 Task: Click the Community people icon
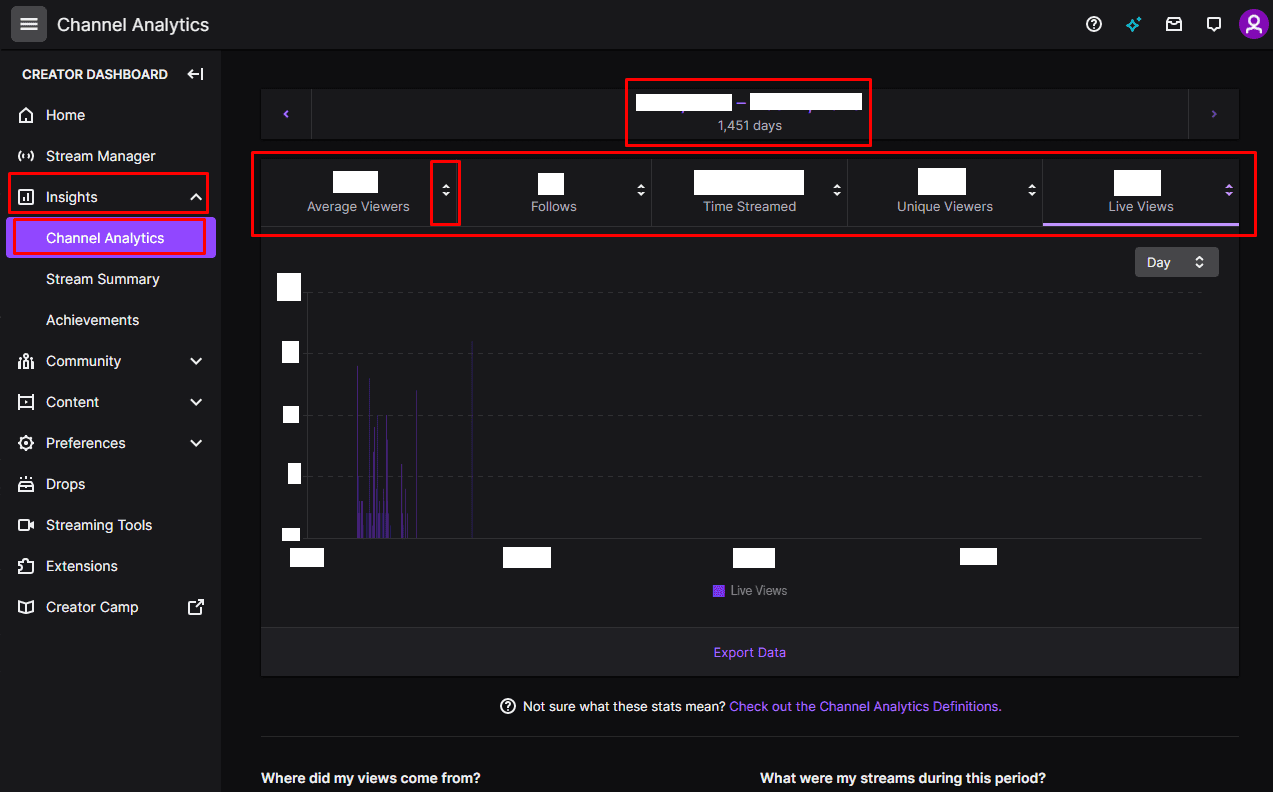[26, 361]
